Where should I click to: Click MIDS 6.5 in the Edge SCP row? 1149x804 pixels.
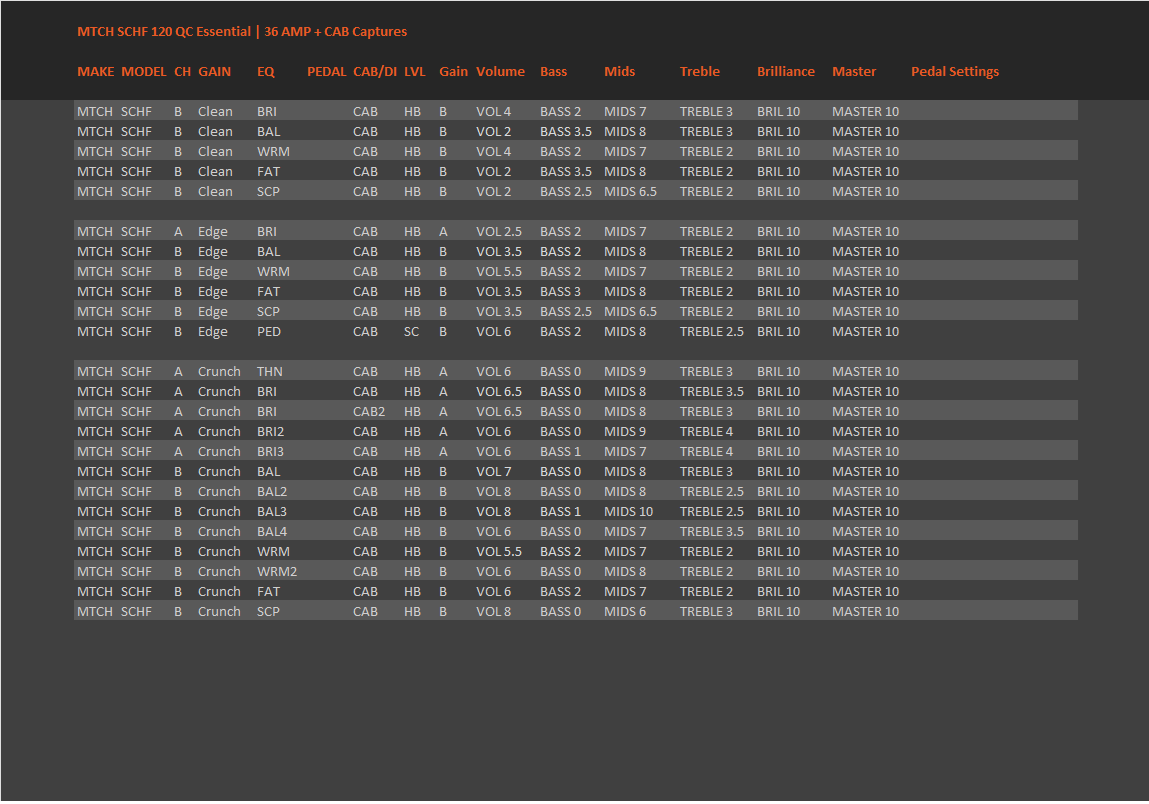pyautogui.click(x=630, y=311)
